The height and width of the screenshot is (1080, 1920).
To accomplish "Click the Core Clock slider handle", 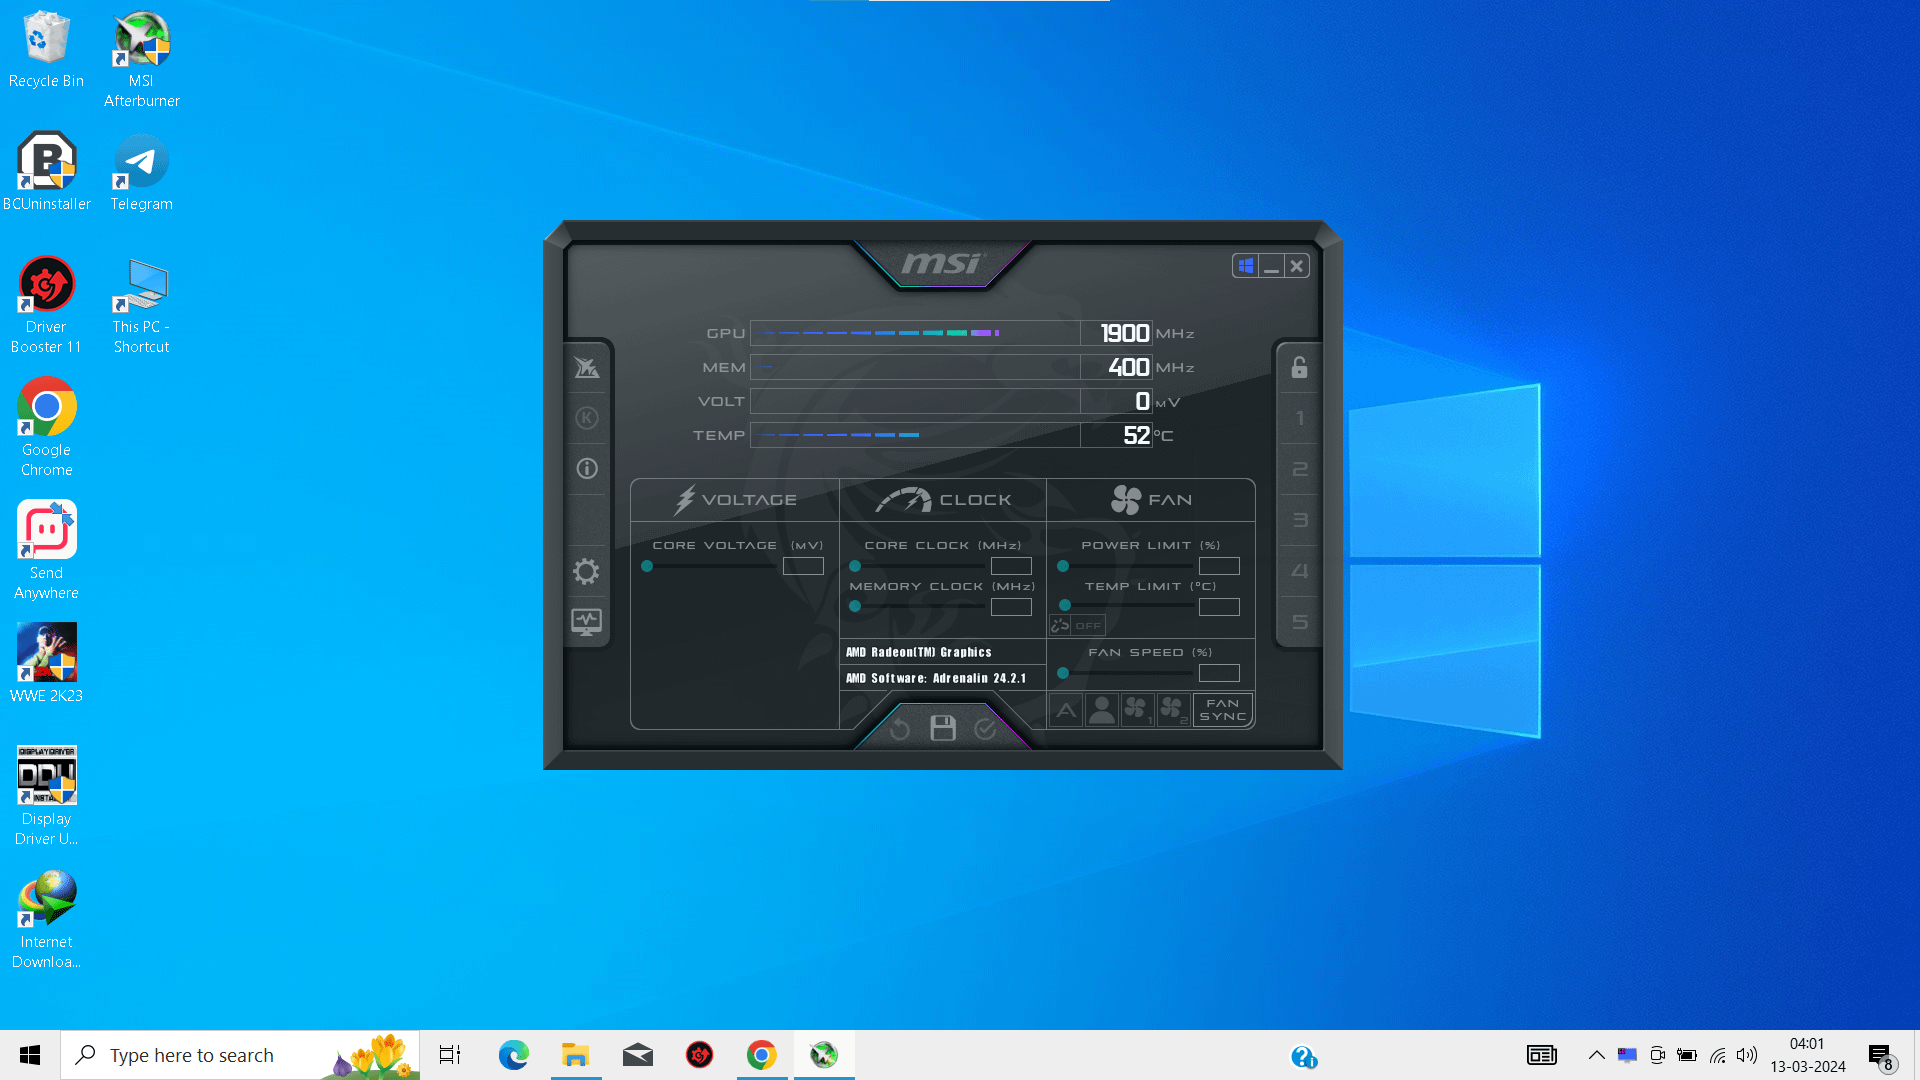I will coord(855,566).
